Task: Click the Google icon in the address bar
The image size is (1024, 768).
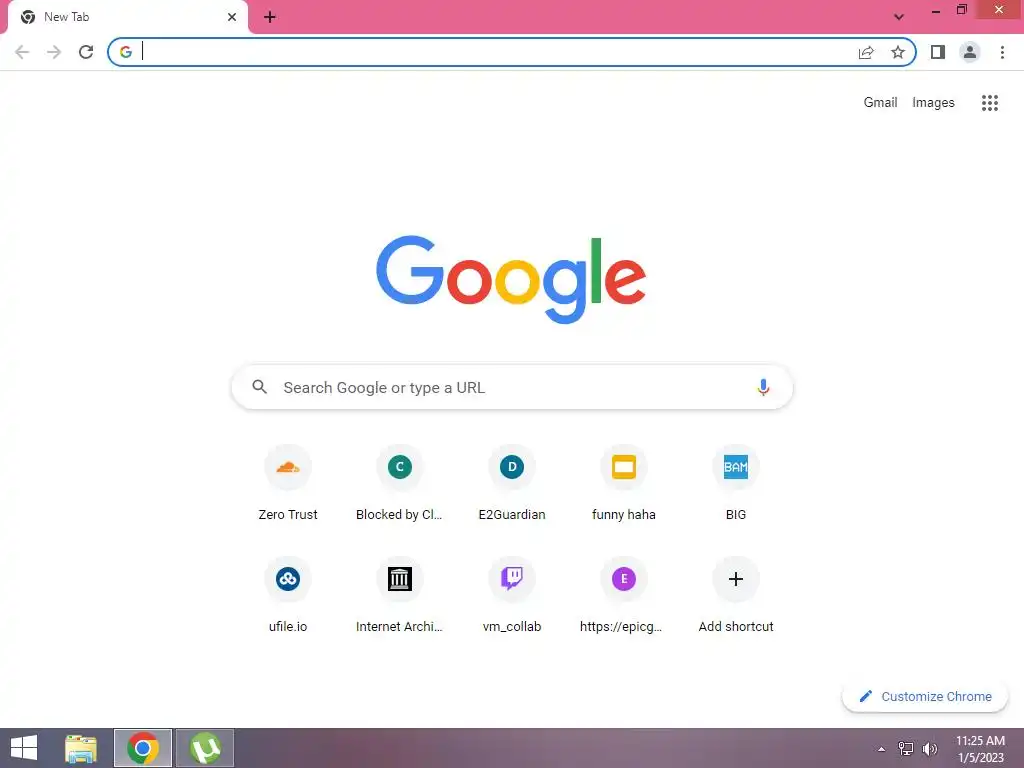Action: [125, 52]
